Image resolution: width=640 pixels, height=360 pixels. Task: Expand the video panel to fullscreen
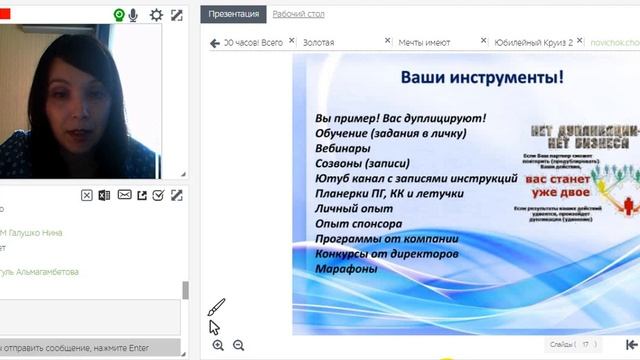tap(177, 15)
